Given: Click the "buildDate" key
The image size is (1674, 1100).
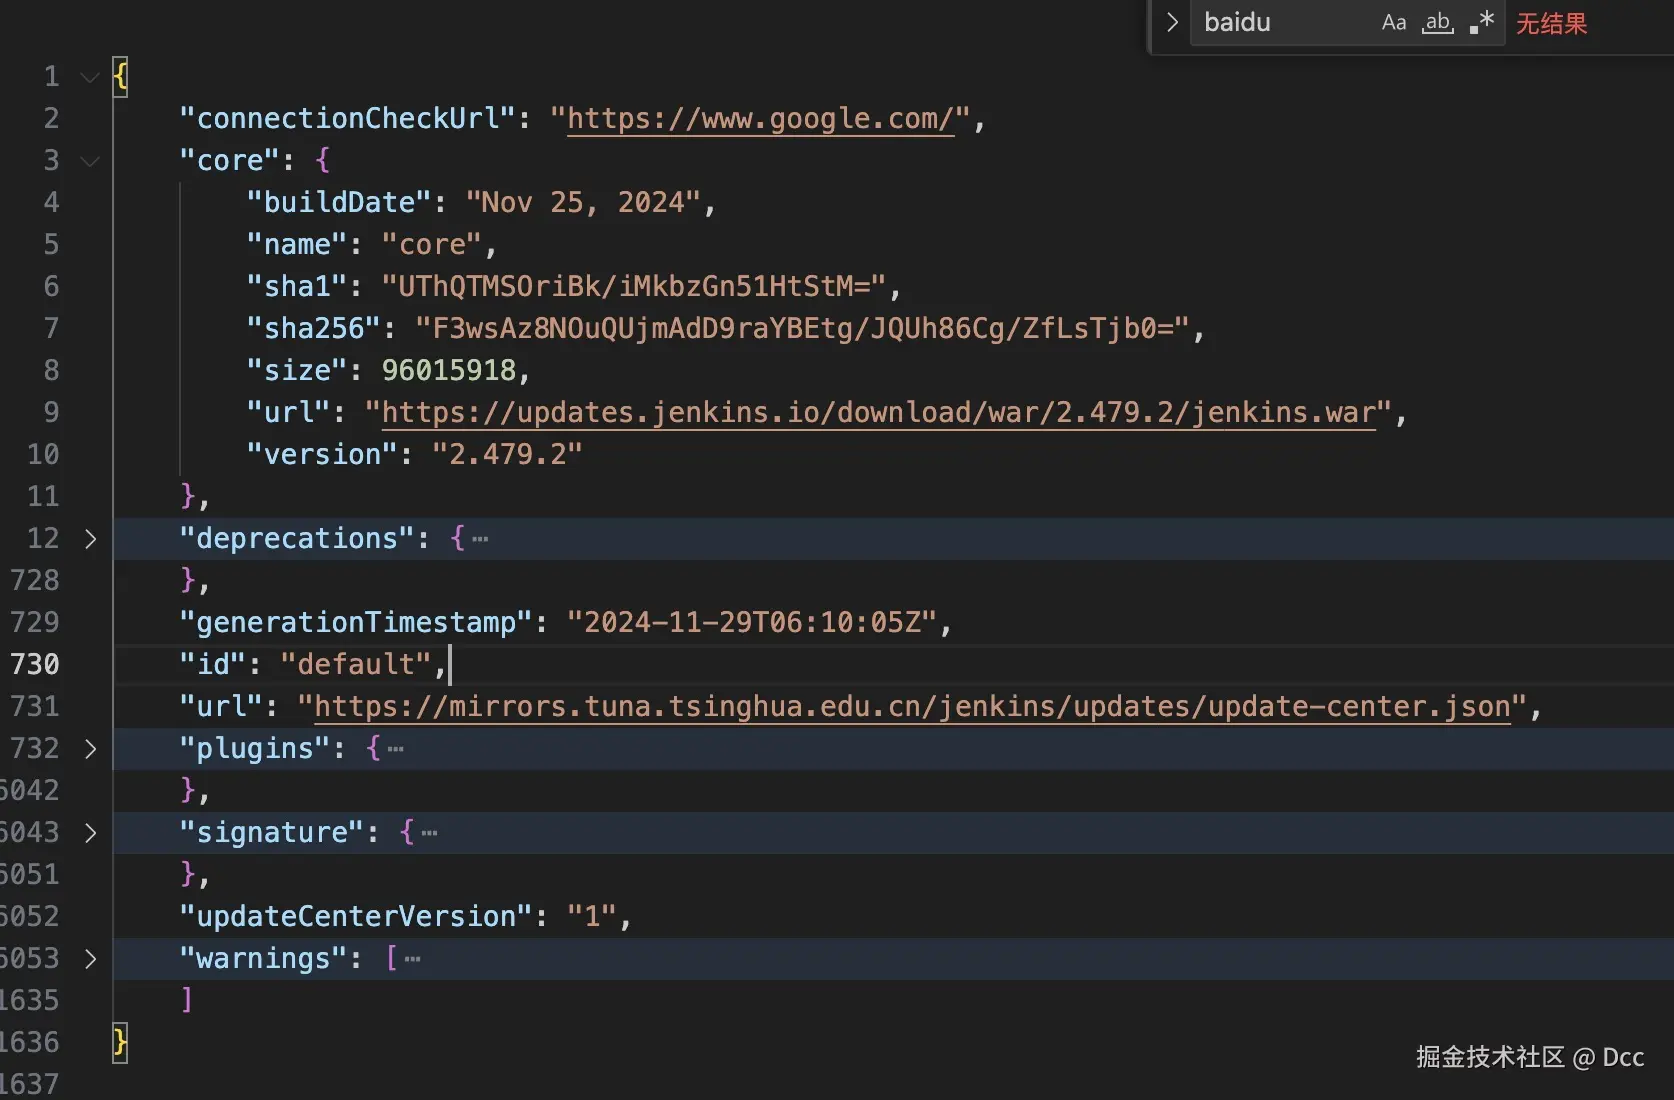Looking at the screenshot, I should coord(340,203).
